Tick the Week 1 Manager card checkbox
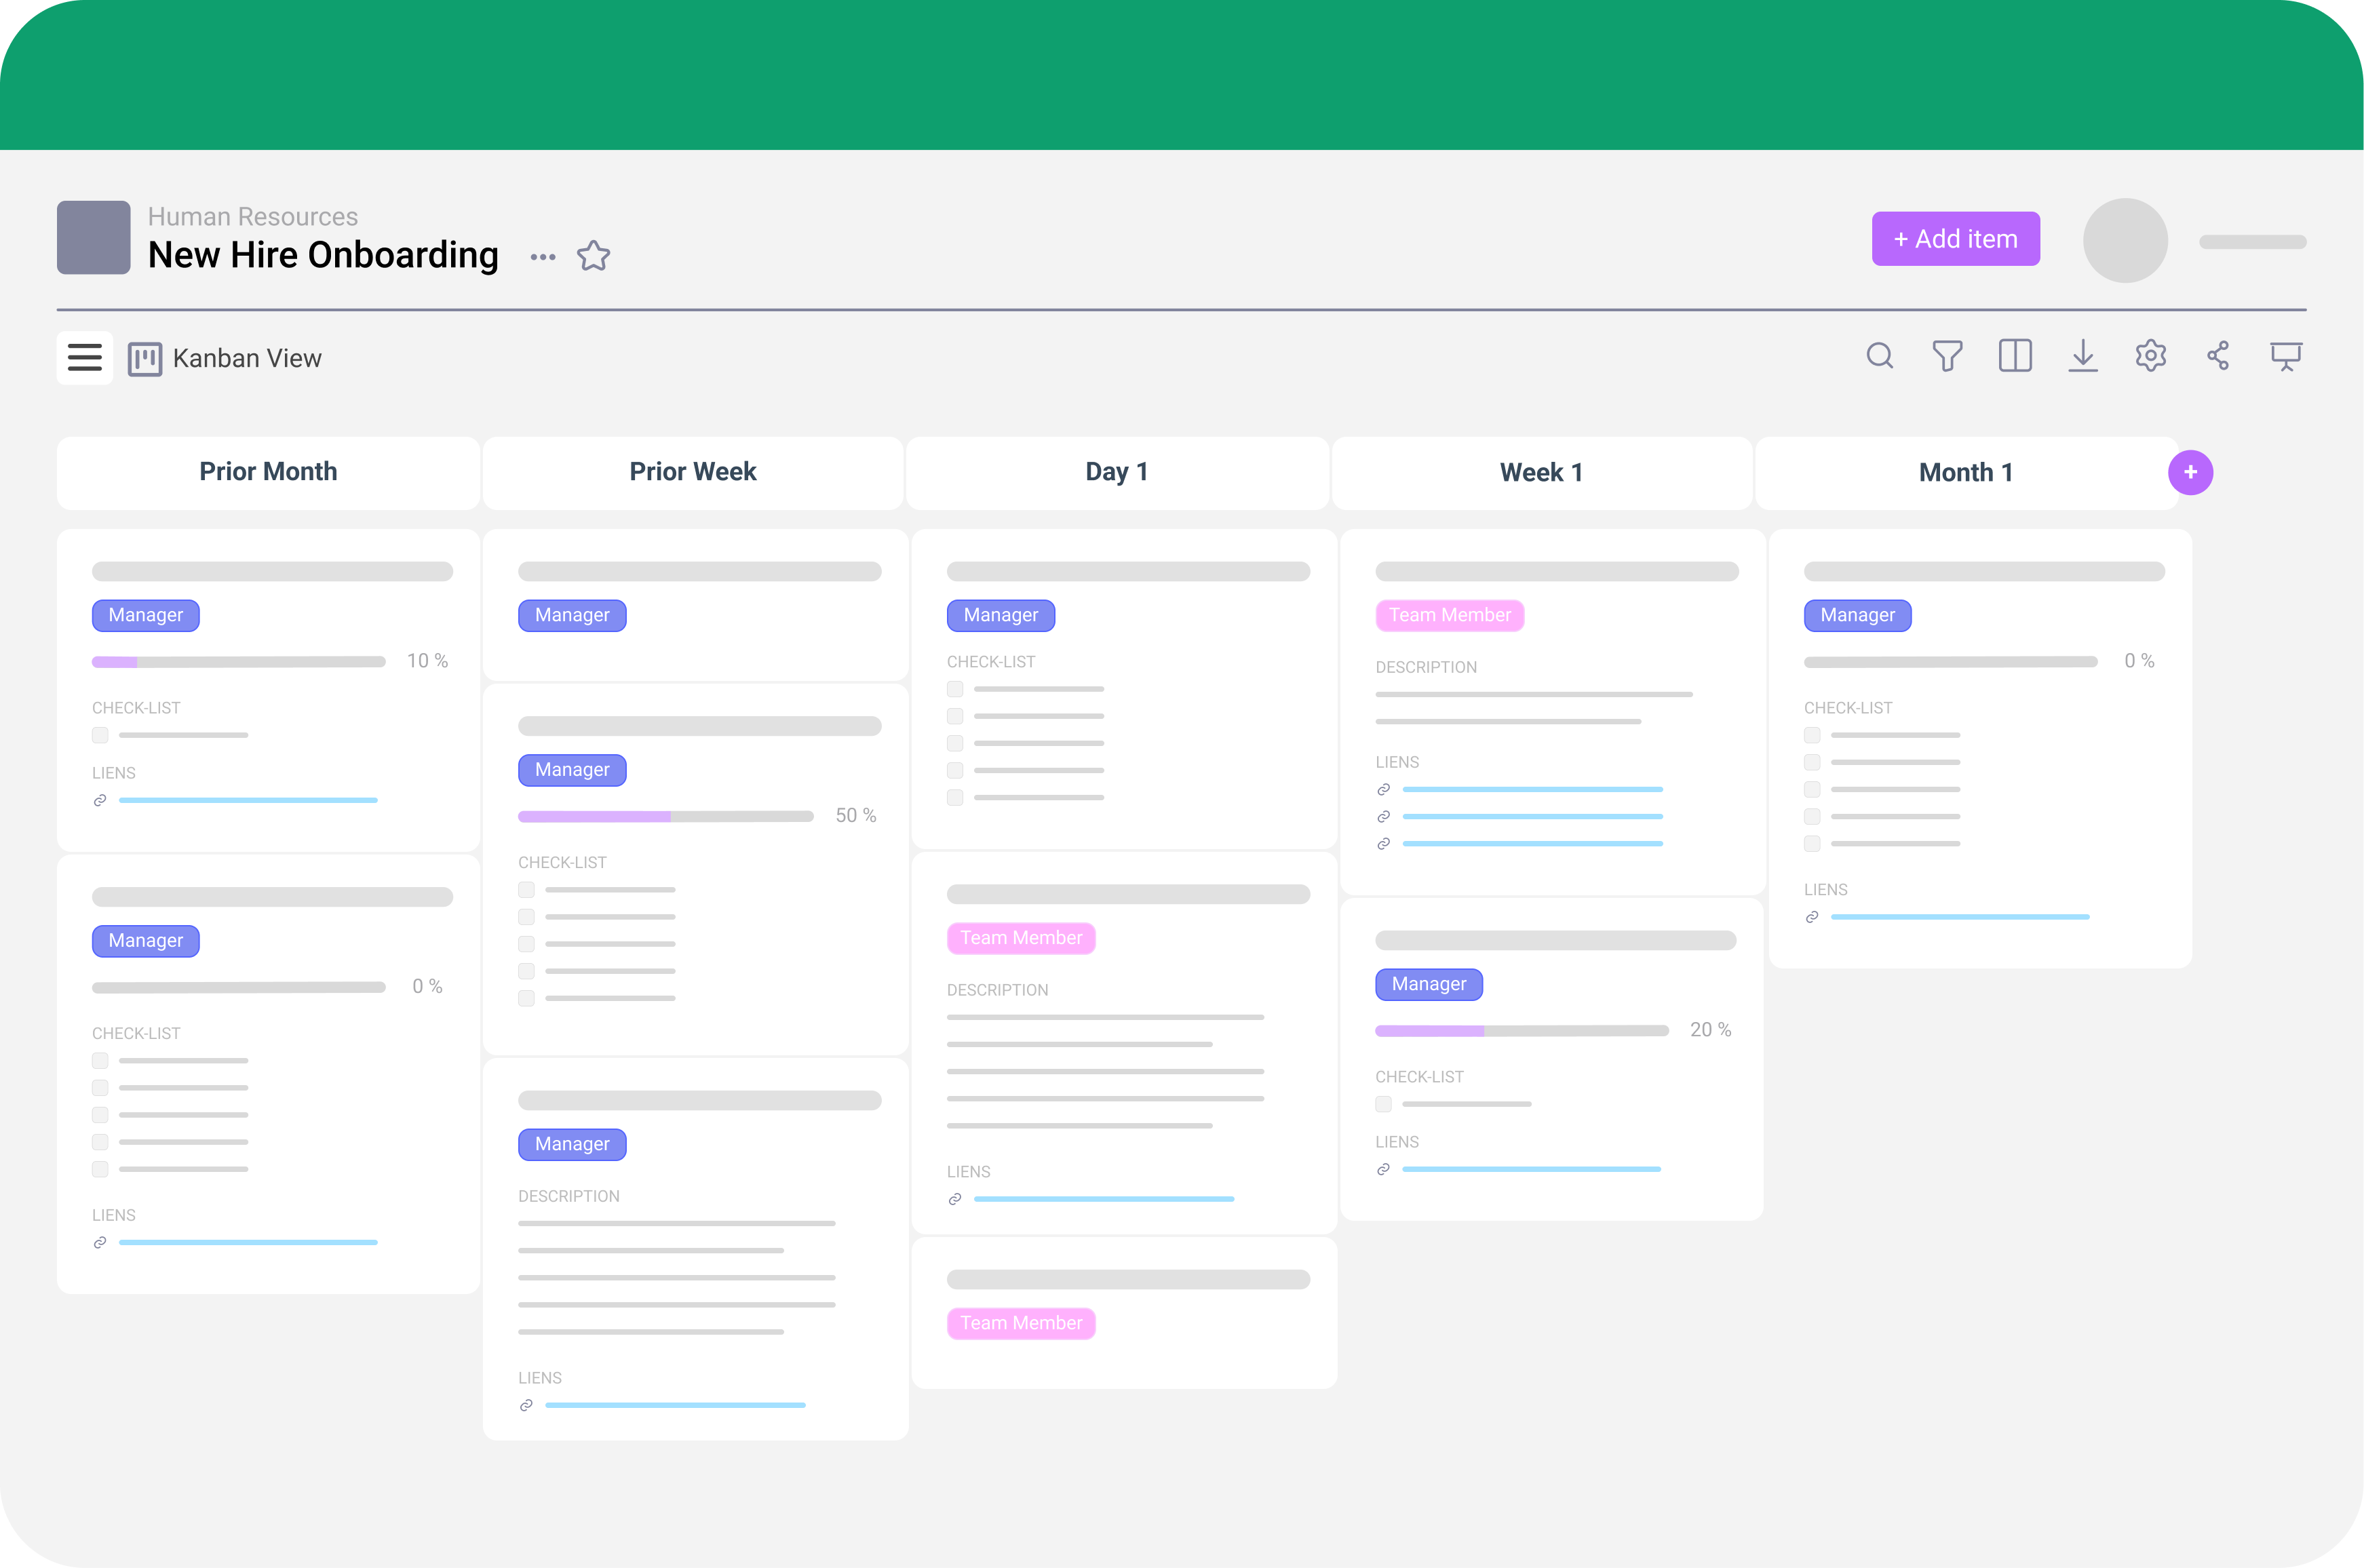The image size is (2364, 1568). coord(1383,1104)
